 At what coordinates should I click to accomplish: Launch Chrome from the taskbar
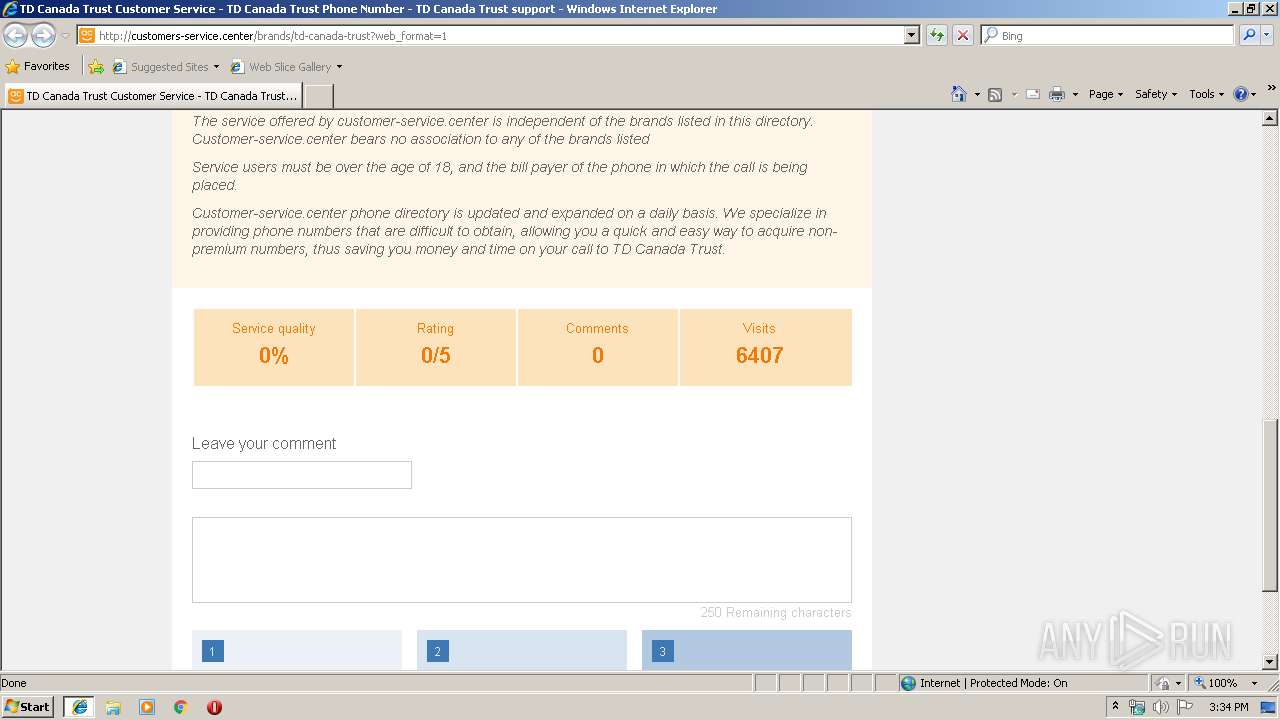181,707
